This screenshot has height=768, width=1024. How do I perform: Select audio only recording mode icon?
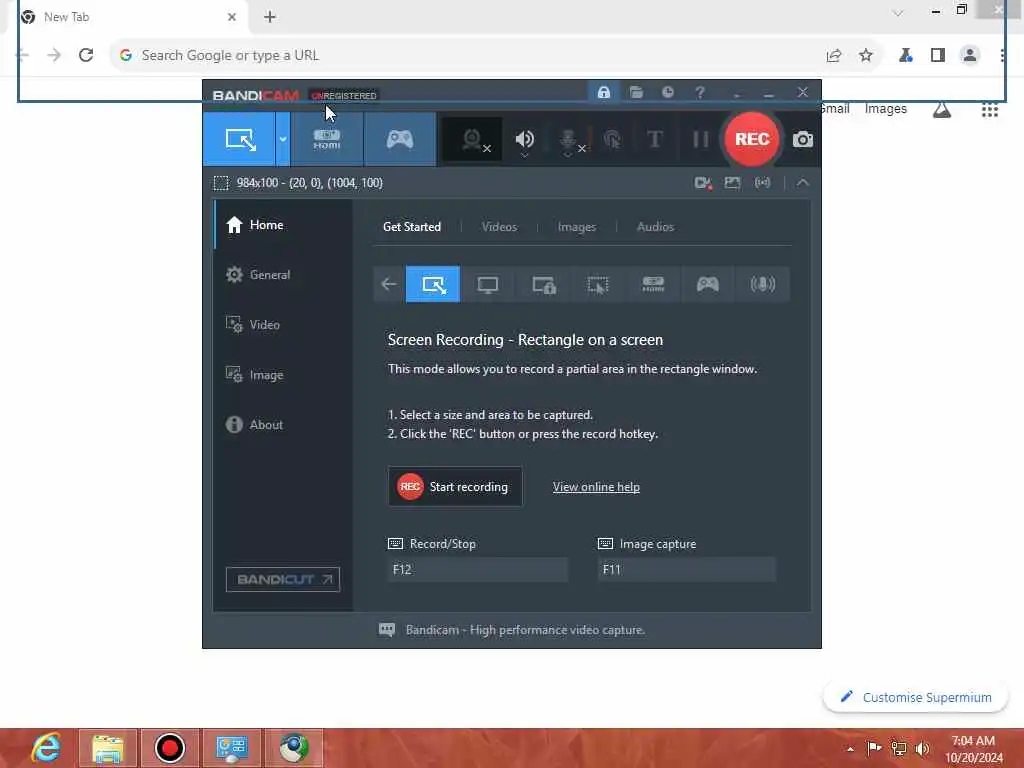(762, 284)
